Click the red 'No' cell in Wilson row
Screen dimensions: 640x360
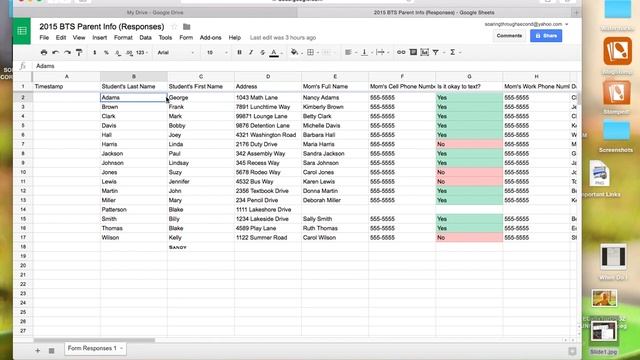tap(469, 238)
